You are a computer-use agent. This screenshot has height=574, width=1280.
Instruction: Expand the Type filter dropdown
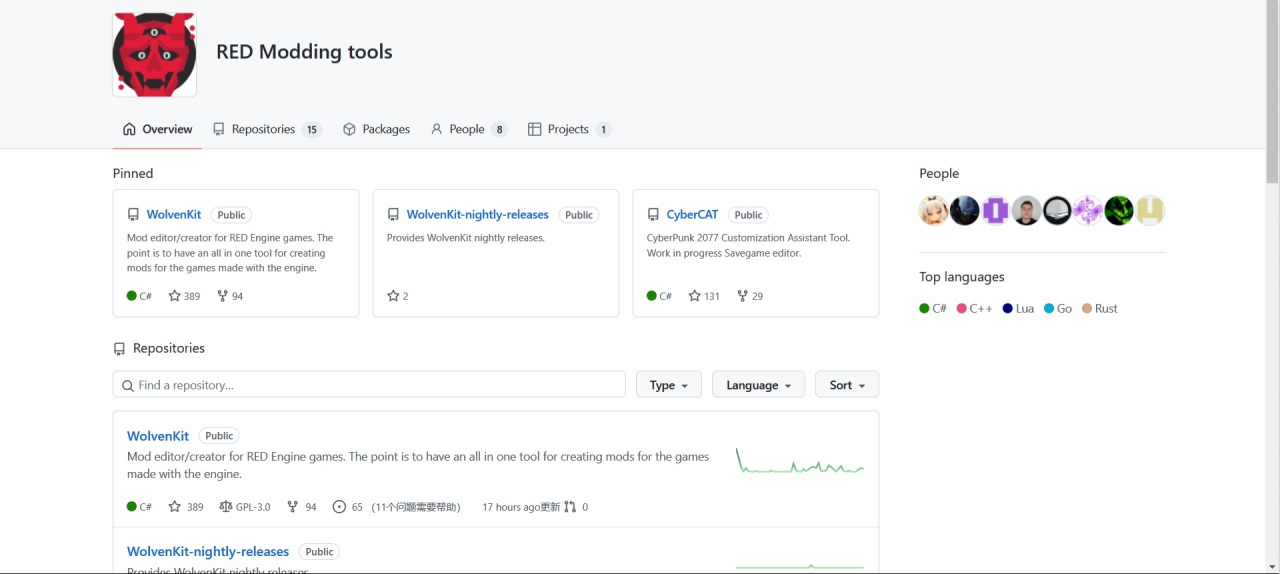pyautogui.click(x=668, y=385)
